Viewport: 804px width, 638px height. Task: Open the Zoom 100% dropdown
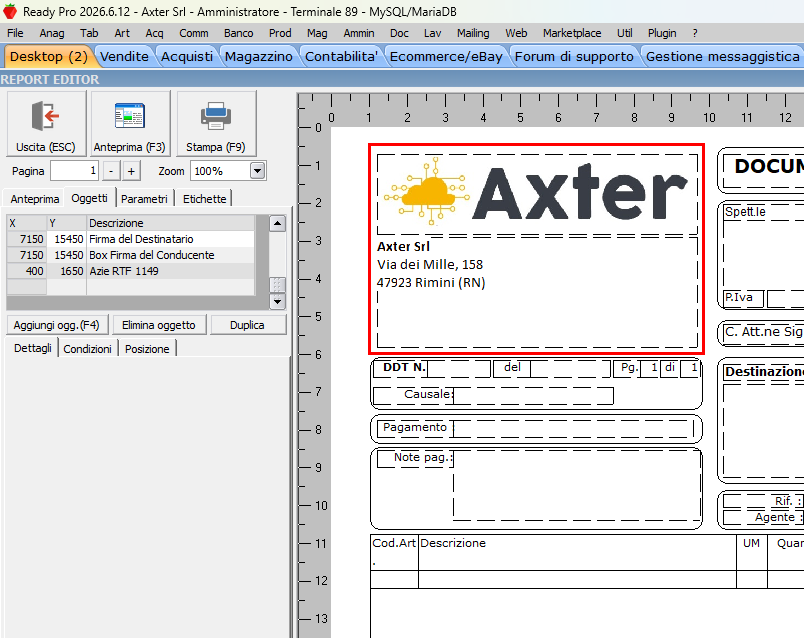(x=257, y=171)
